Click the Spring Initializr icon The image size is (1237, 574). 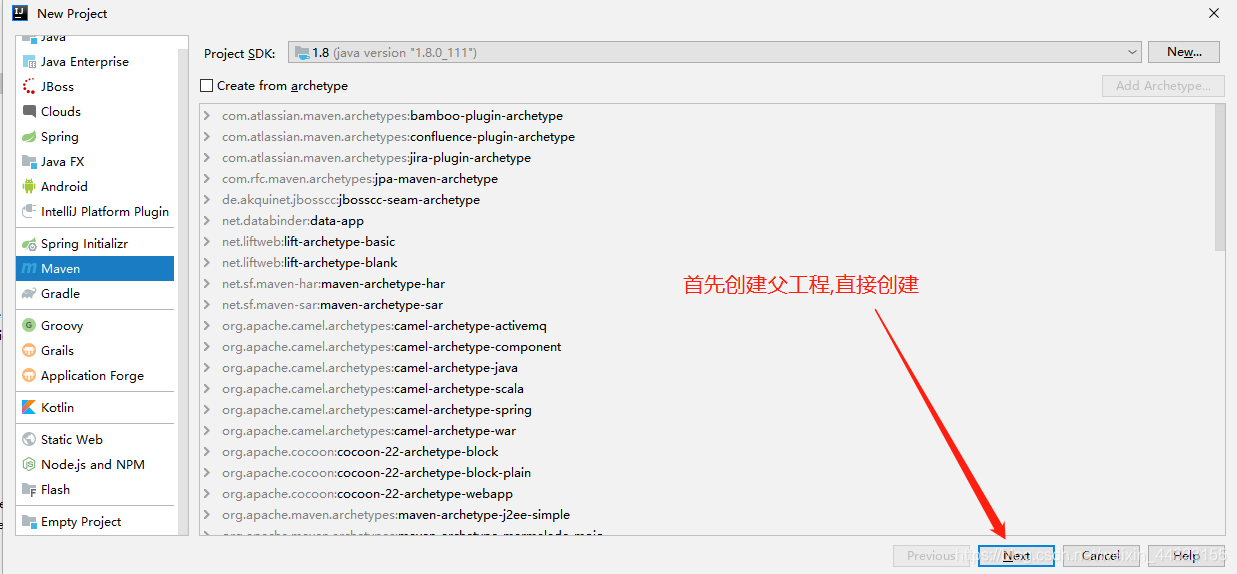29,244
